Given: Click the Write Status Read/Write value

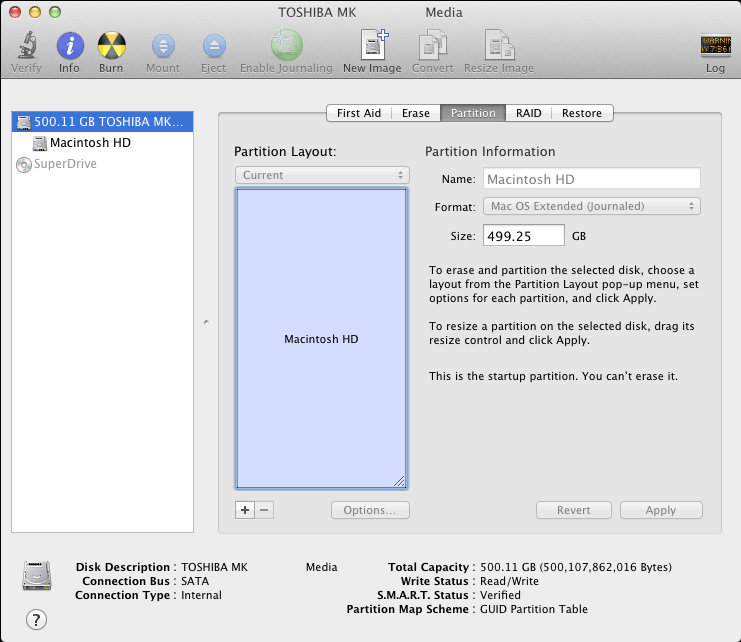Looking at the screenshot, I should coord(509,581).
